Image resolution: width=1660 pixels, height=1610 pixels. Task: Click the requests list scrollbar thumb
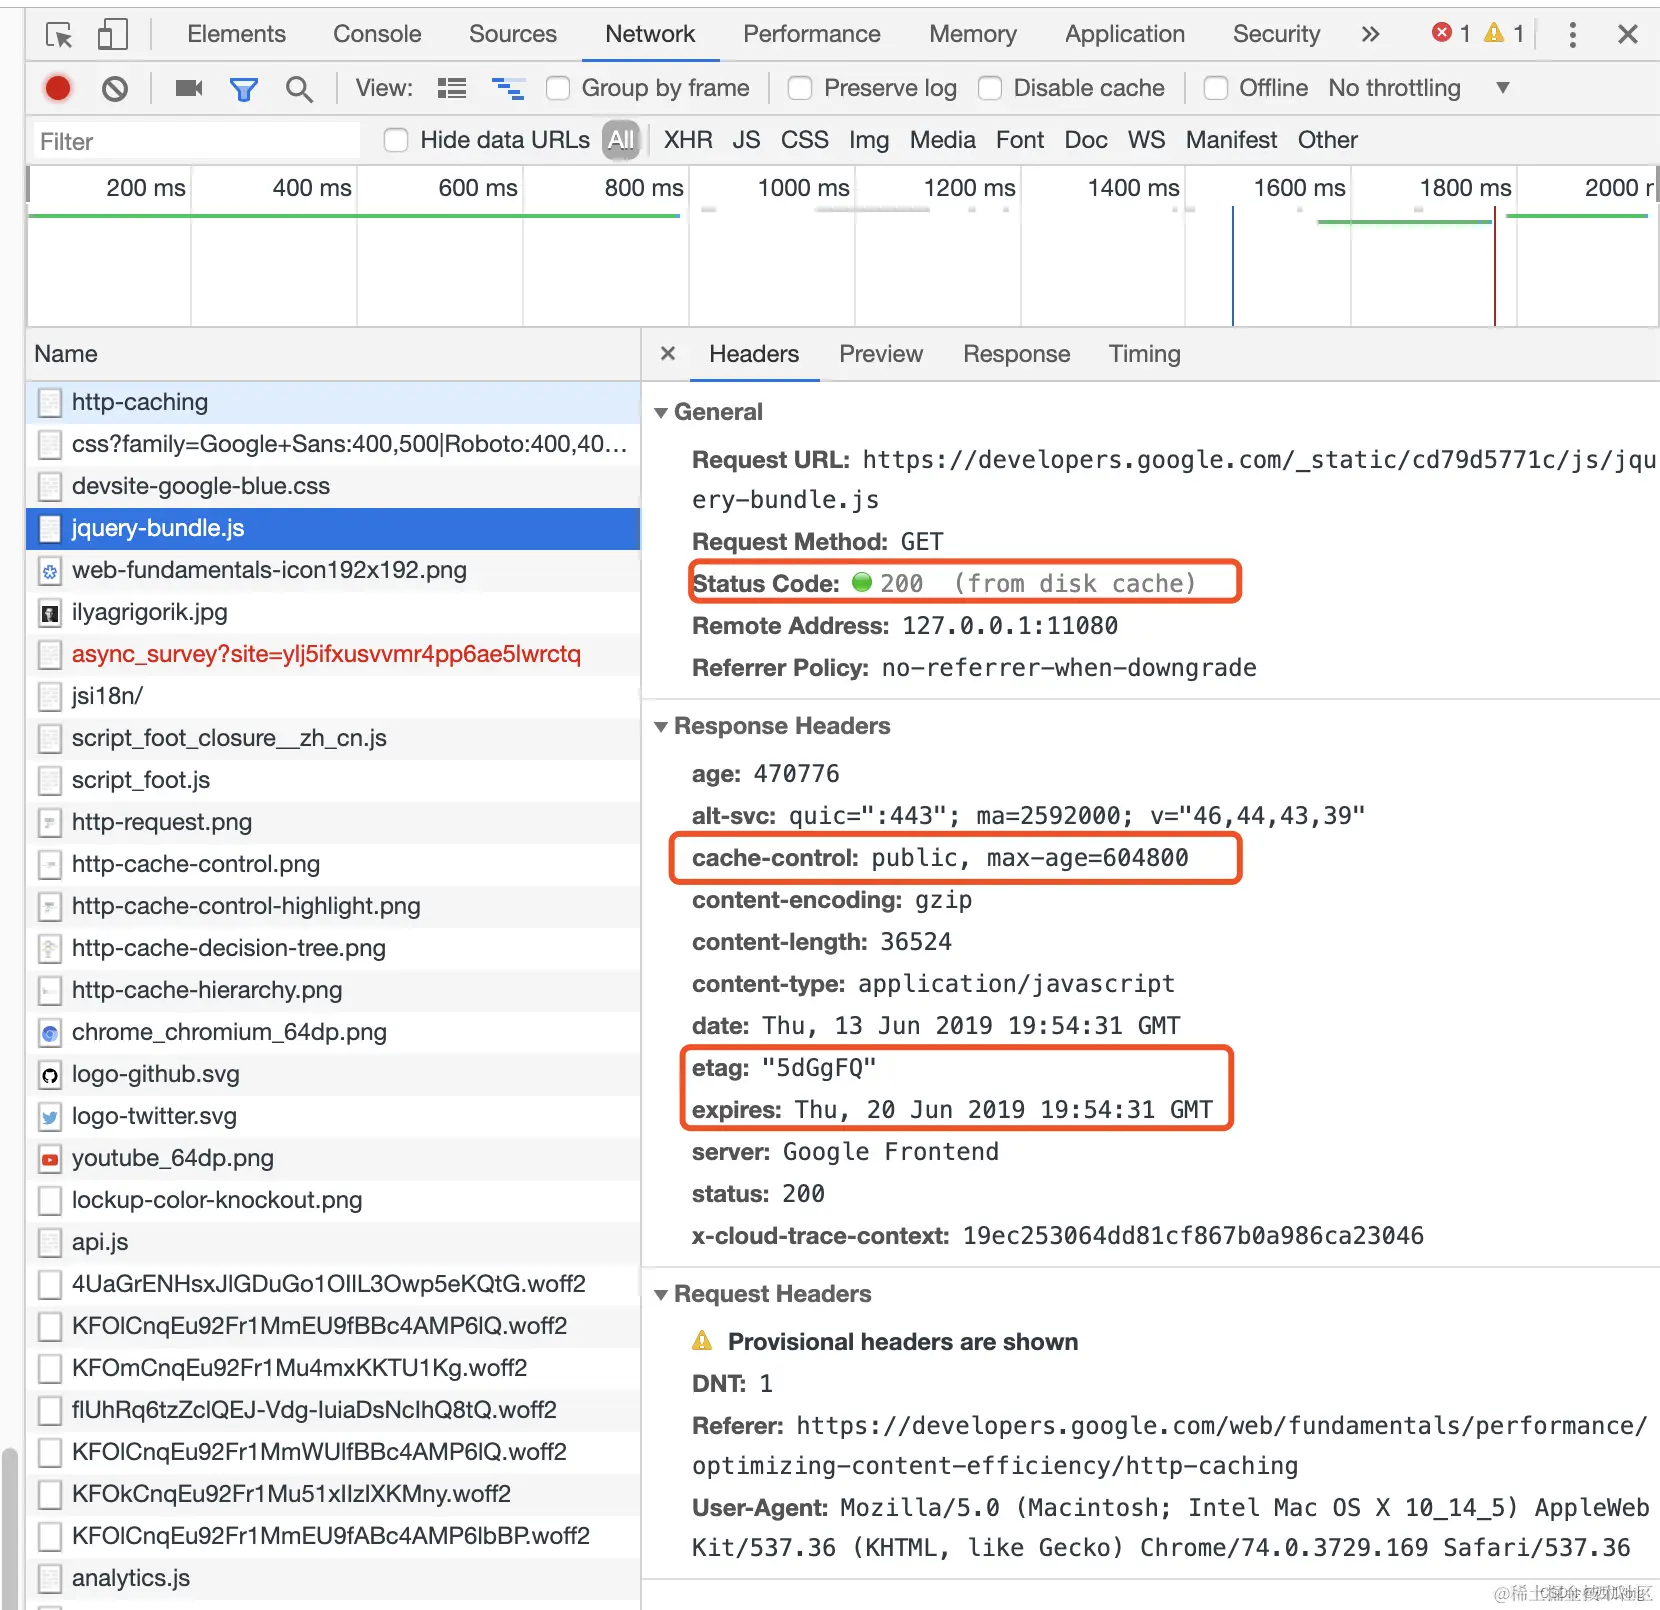pyautogui.click(x=9, y=1527)
